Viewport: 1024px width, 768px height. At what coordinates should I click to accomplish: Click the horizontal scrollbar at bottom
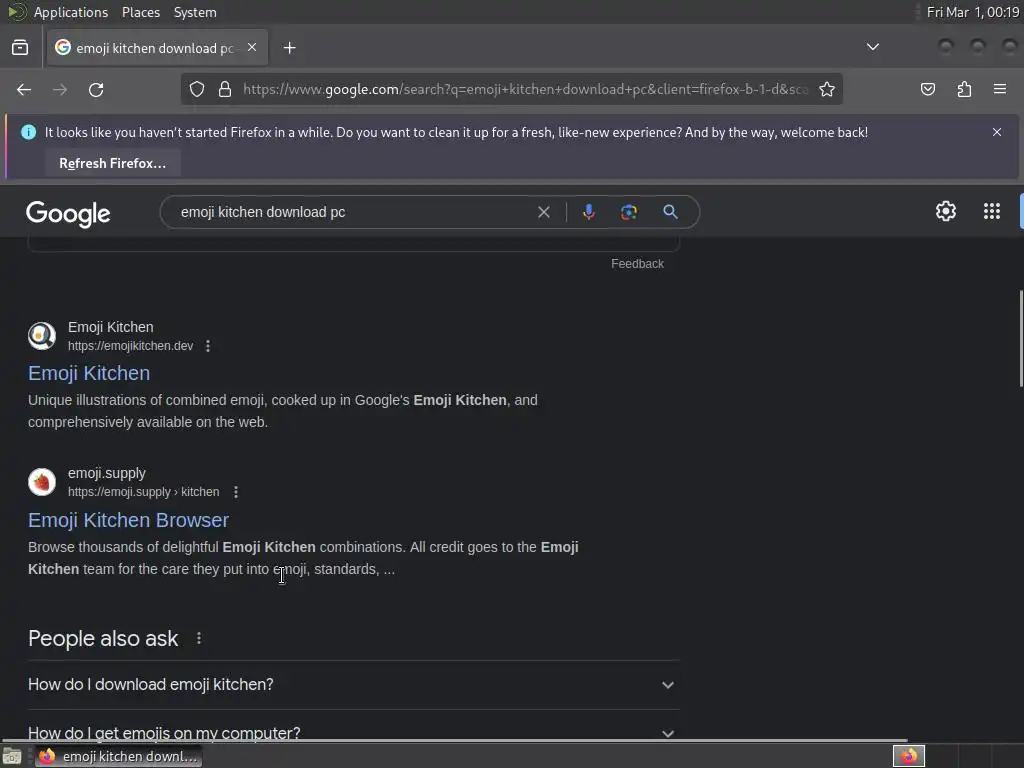455,741
